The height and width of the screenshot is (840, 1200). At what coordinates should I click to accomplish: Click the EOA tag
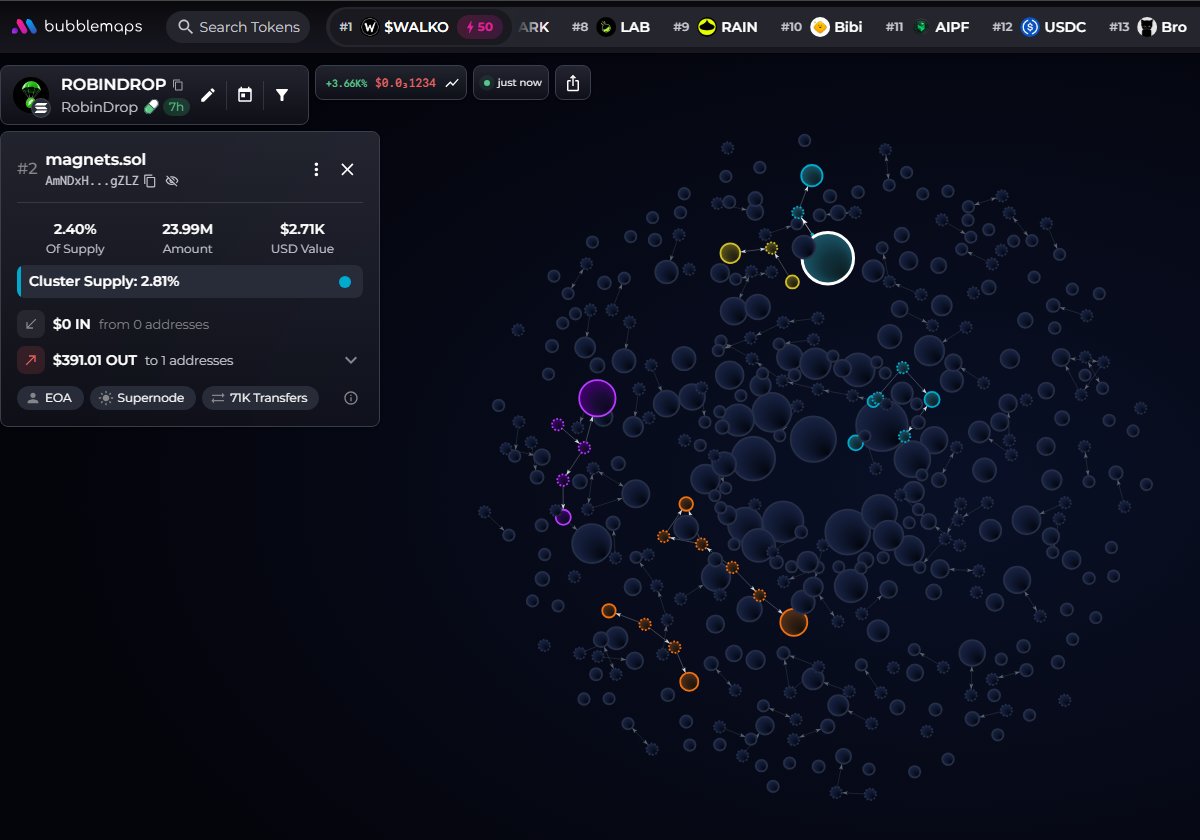(50, 398)
